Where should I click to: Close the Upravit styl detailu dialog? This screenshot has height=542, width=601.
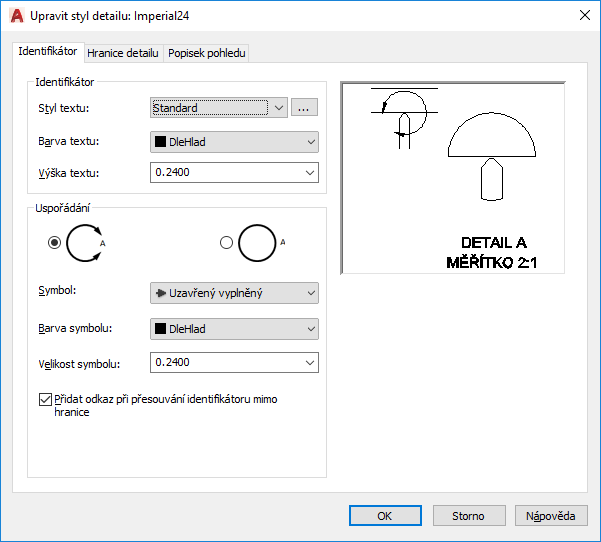(585, 16)
